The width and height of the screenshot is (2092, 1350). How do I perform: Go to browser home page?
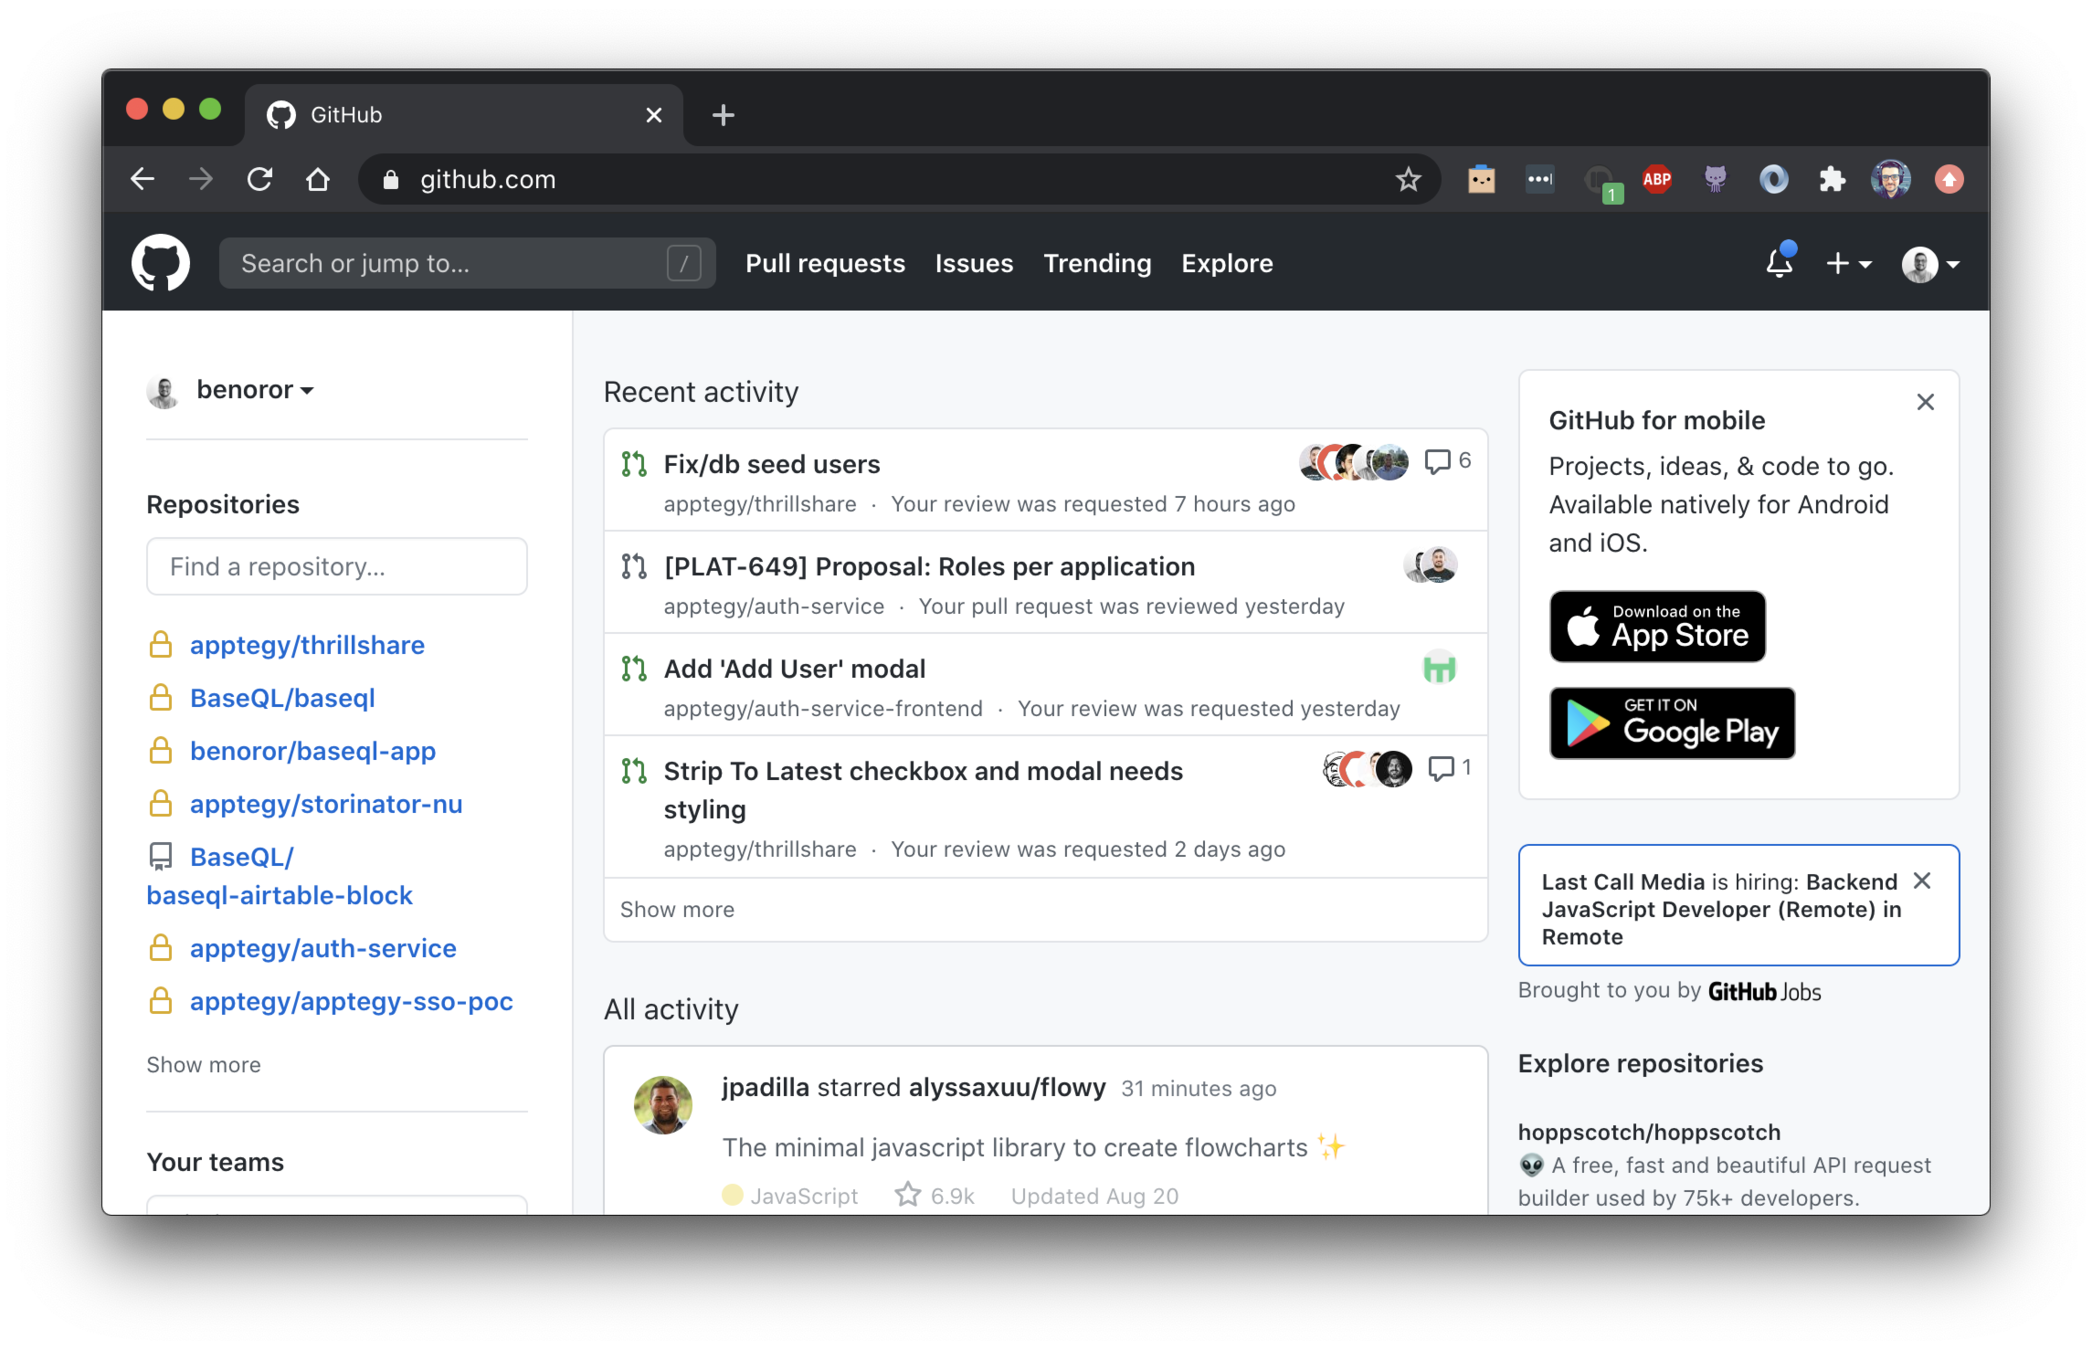pos(318,179)
